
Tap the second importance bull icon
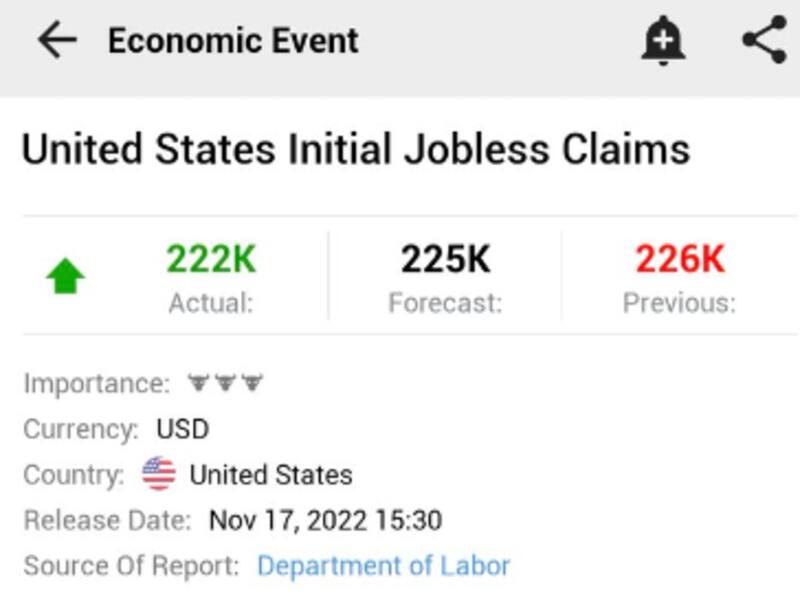pyautogui.click(x=225, y=383)
